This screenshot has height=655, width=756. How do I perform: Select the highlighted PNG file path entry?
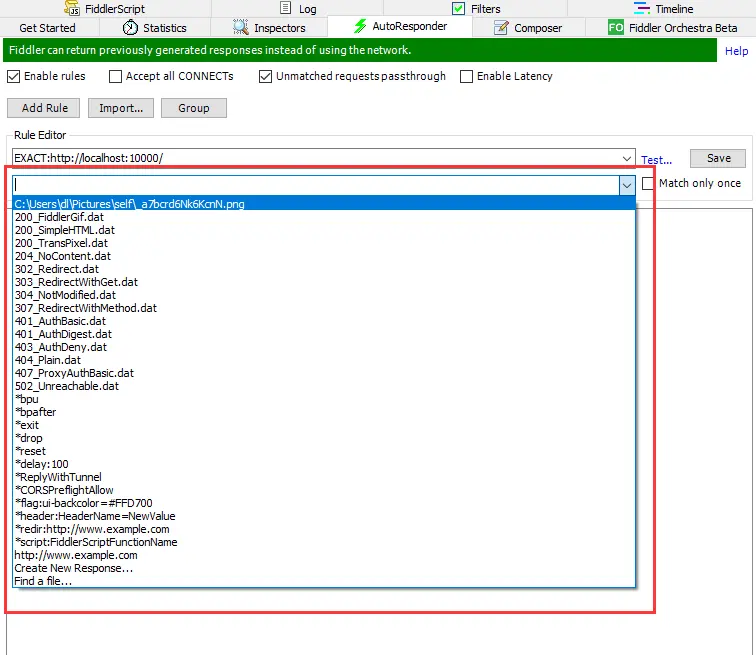click(324, 204)
